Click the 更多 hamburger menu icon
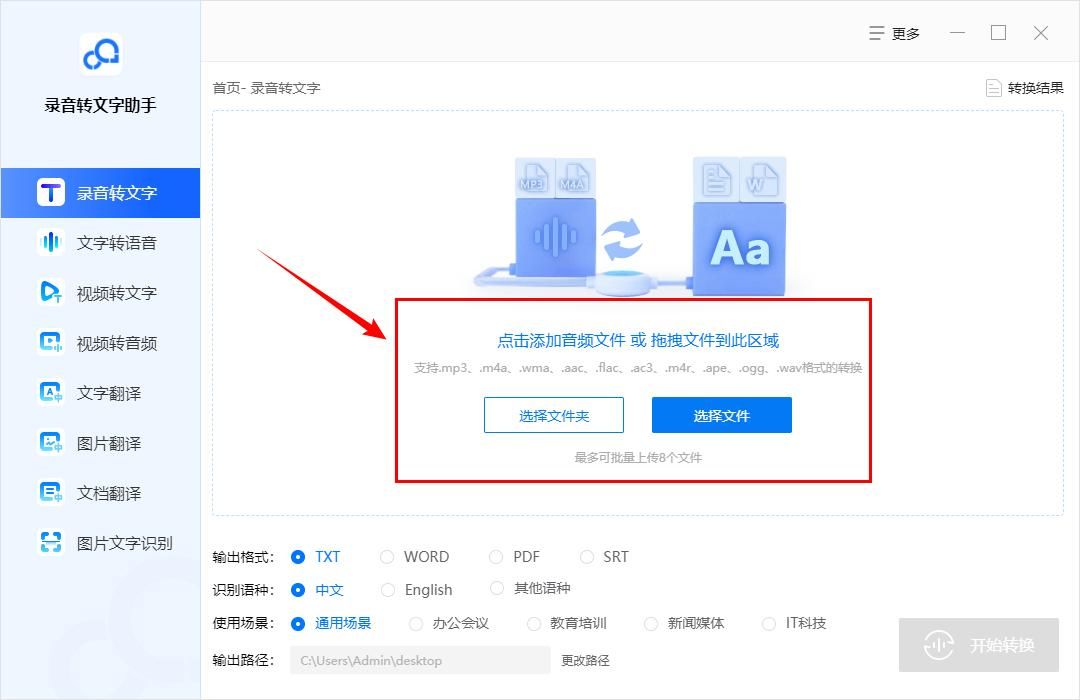Image resolution: width=1080 pixels, height=700 pixels. click(x=876, y=33)
